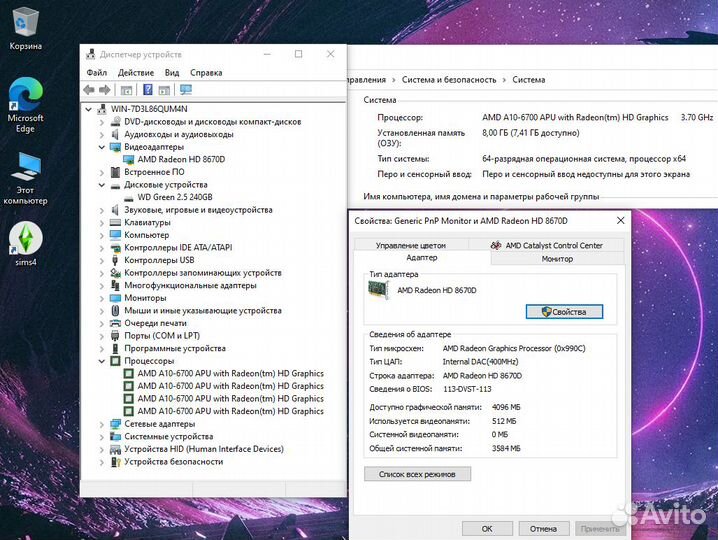Screen dimensions: 718x540
Task: Collapse the Видеоадаптеры branch
Action: coord(102,147)
